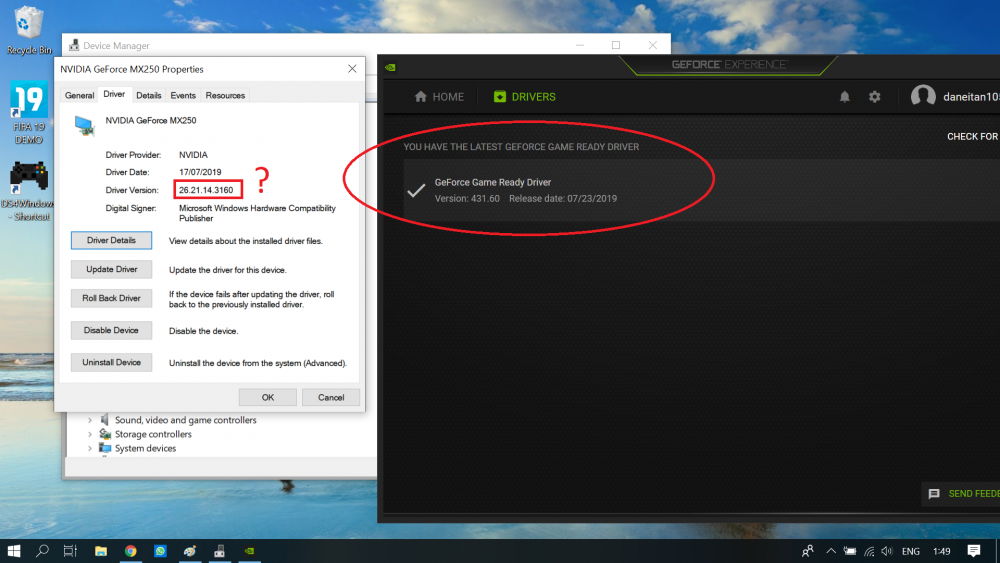Select the DRIVERS tab in GeForce Experience
The height and width of the screenshot is (563, 1000).
click(524, 97)
